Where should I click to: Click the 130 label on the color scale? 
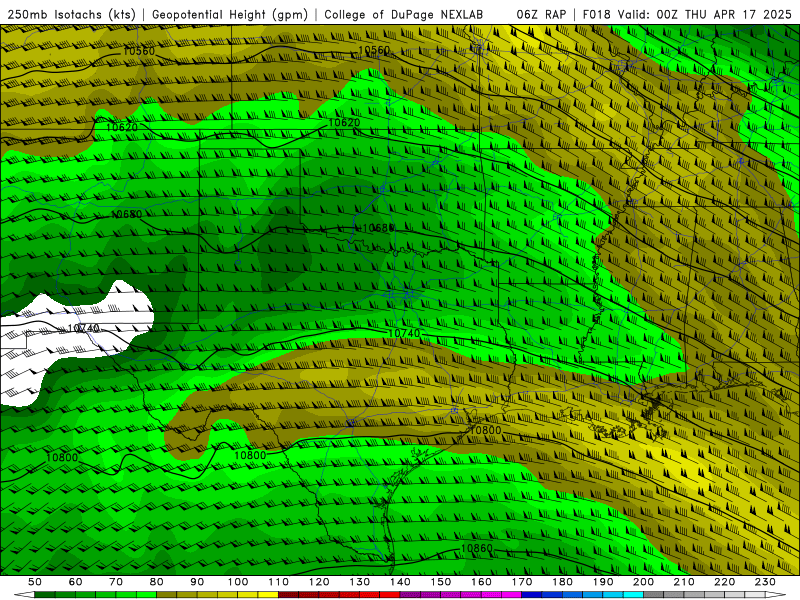(360, 582)
